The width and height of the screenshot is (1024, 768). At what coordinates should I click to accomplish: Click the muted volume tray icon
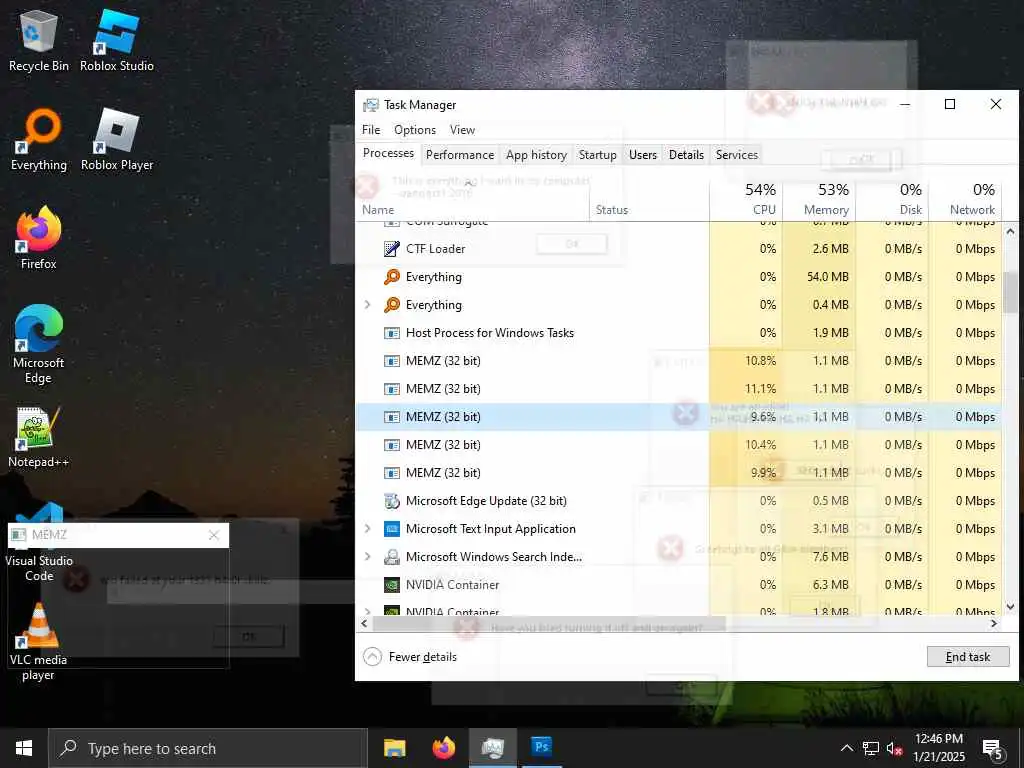tap(895, 748)
